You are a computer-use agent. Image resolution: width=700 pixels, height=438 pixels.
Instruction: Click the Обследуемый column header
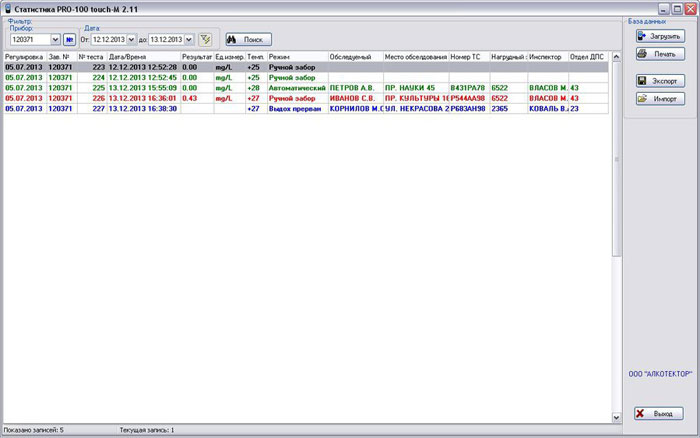(x=355, y=57)
